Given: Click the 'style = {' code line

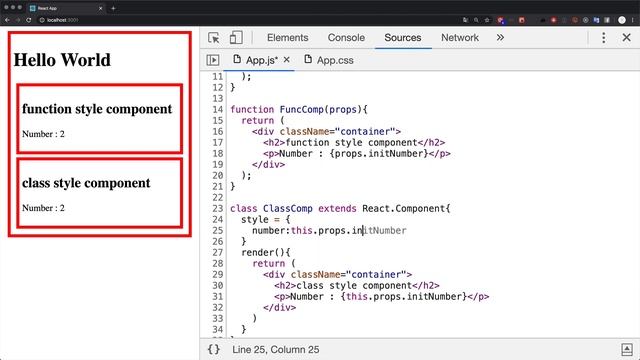Looking at the screenshot, I should [266, 220].
